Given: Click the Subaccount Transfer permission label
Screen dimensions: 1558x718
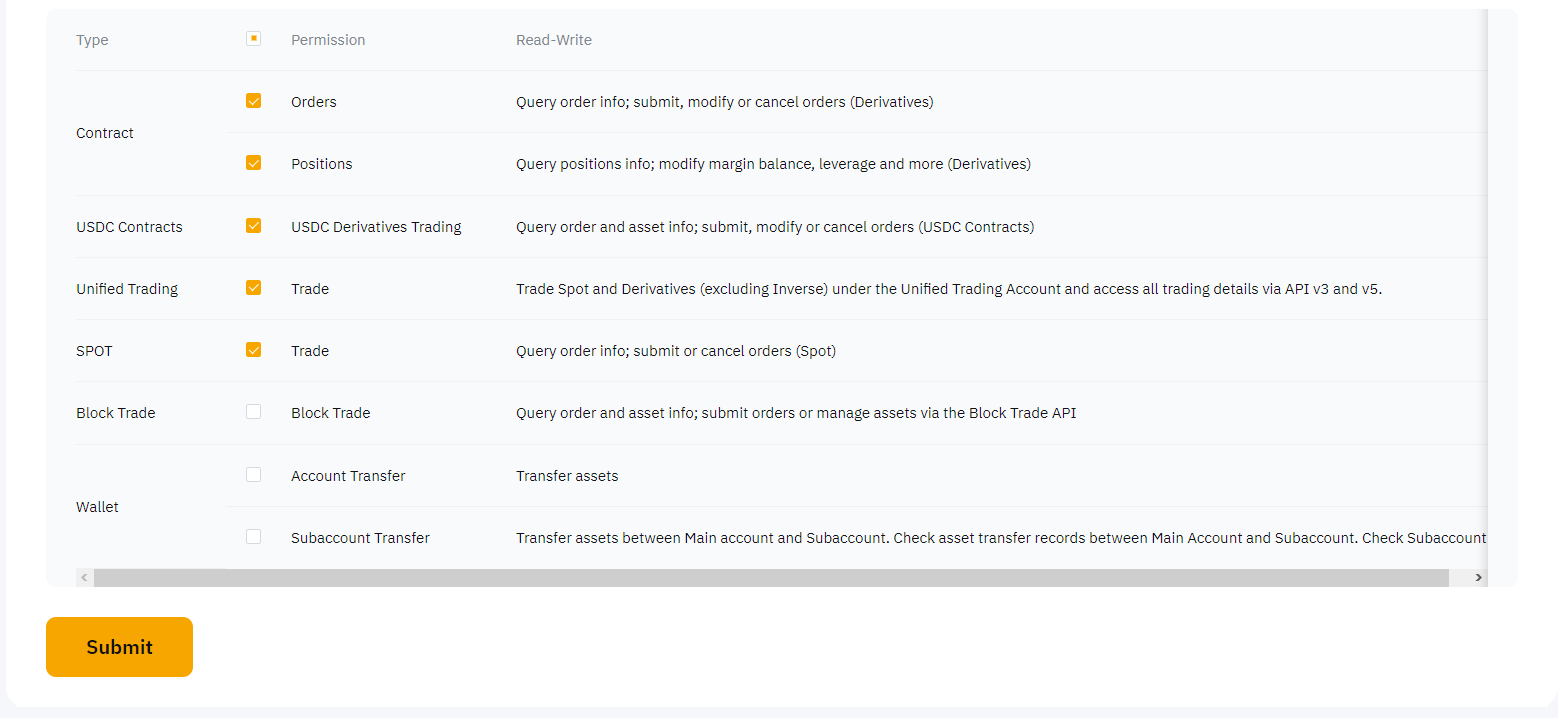Looking at the screenshot, I should tap(360, 538).
